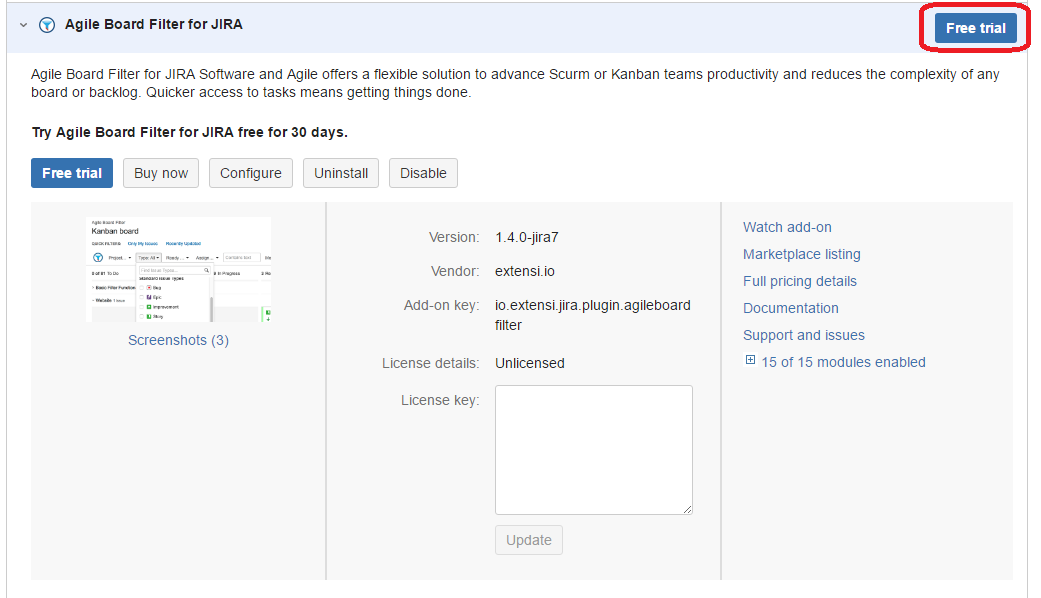Click the resize handle of License key box
This screenshot has width=1041, height=598.
pyautogui.click(x=687, y=509)
